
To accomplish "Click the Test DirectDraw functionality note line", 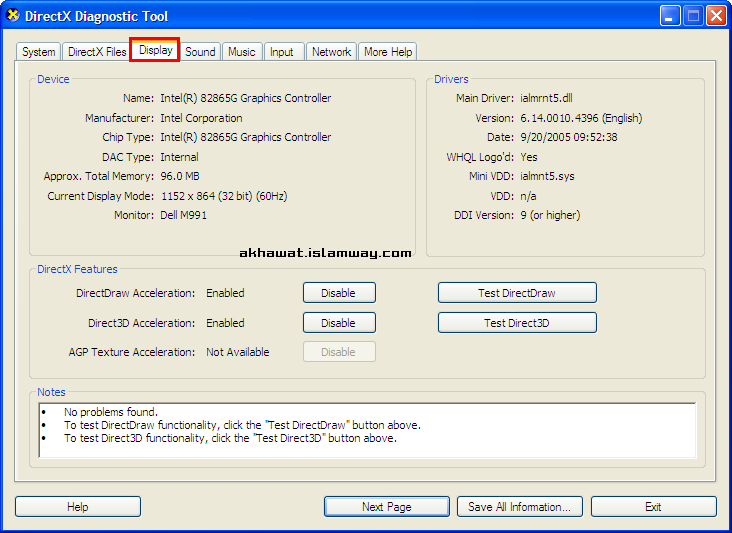I will (x=242, y=425).
